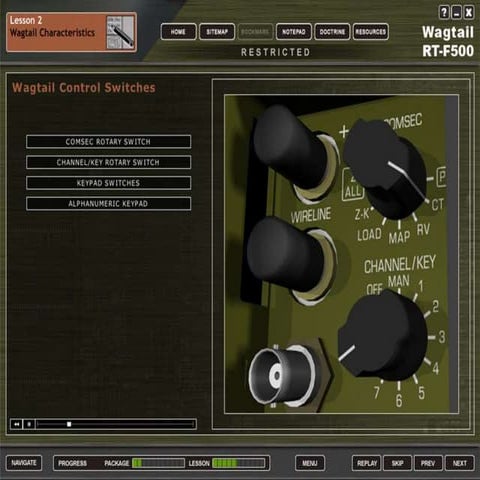Select COMSEC ROTARY SWITCH topic
Viewport: 480px width, 480px height.
click(109, 142)
